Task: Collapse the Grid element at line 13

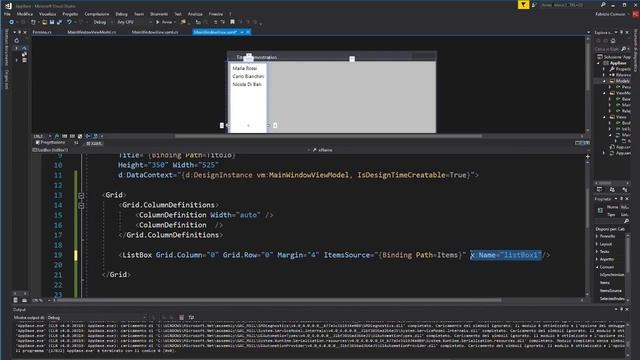Action: (x=81, y=196)
